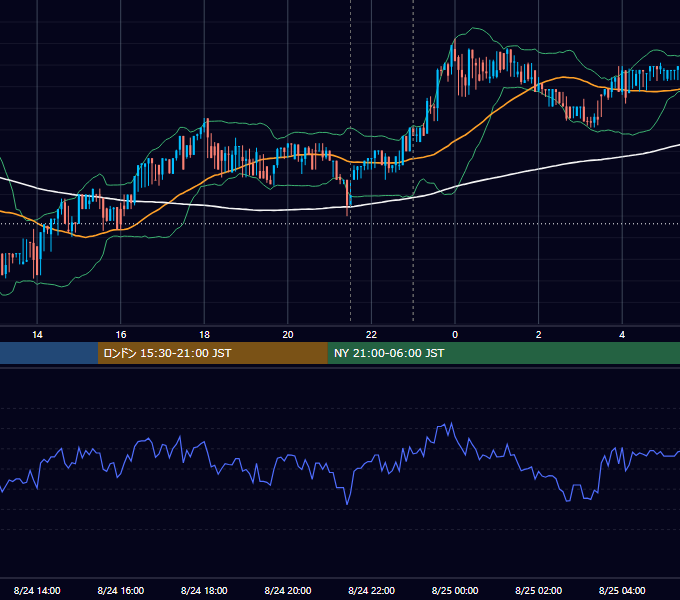This screenshot has width=680, height=600.
Task: Select the 18 hour axis label
Action: point(204,335)
